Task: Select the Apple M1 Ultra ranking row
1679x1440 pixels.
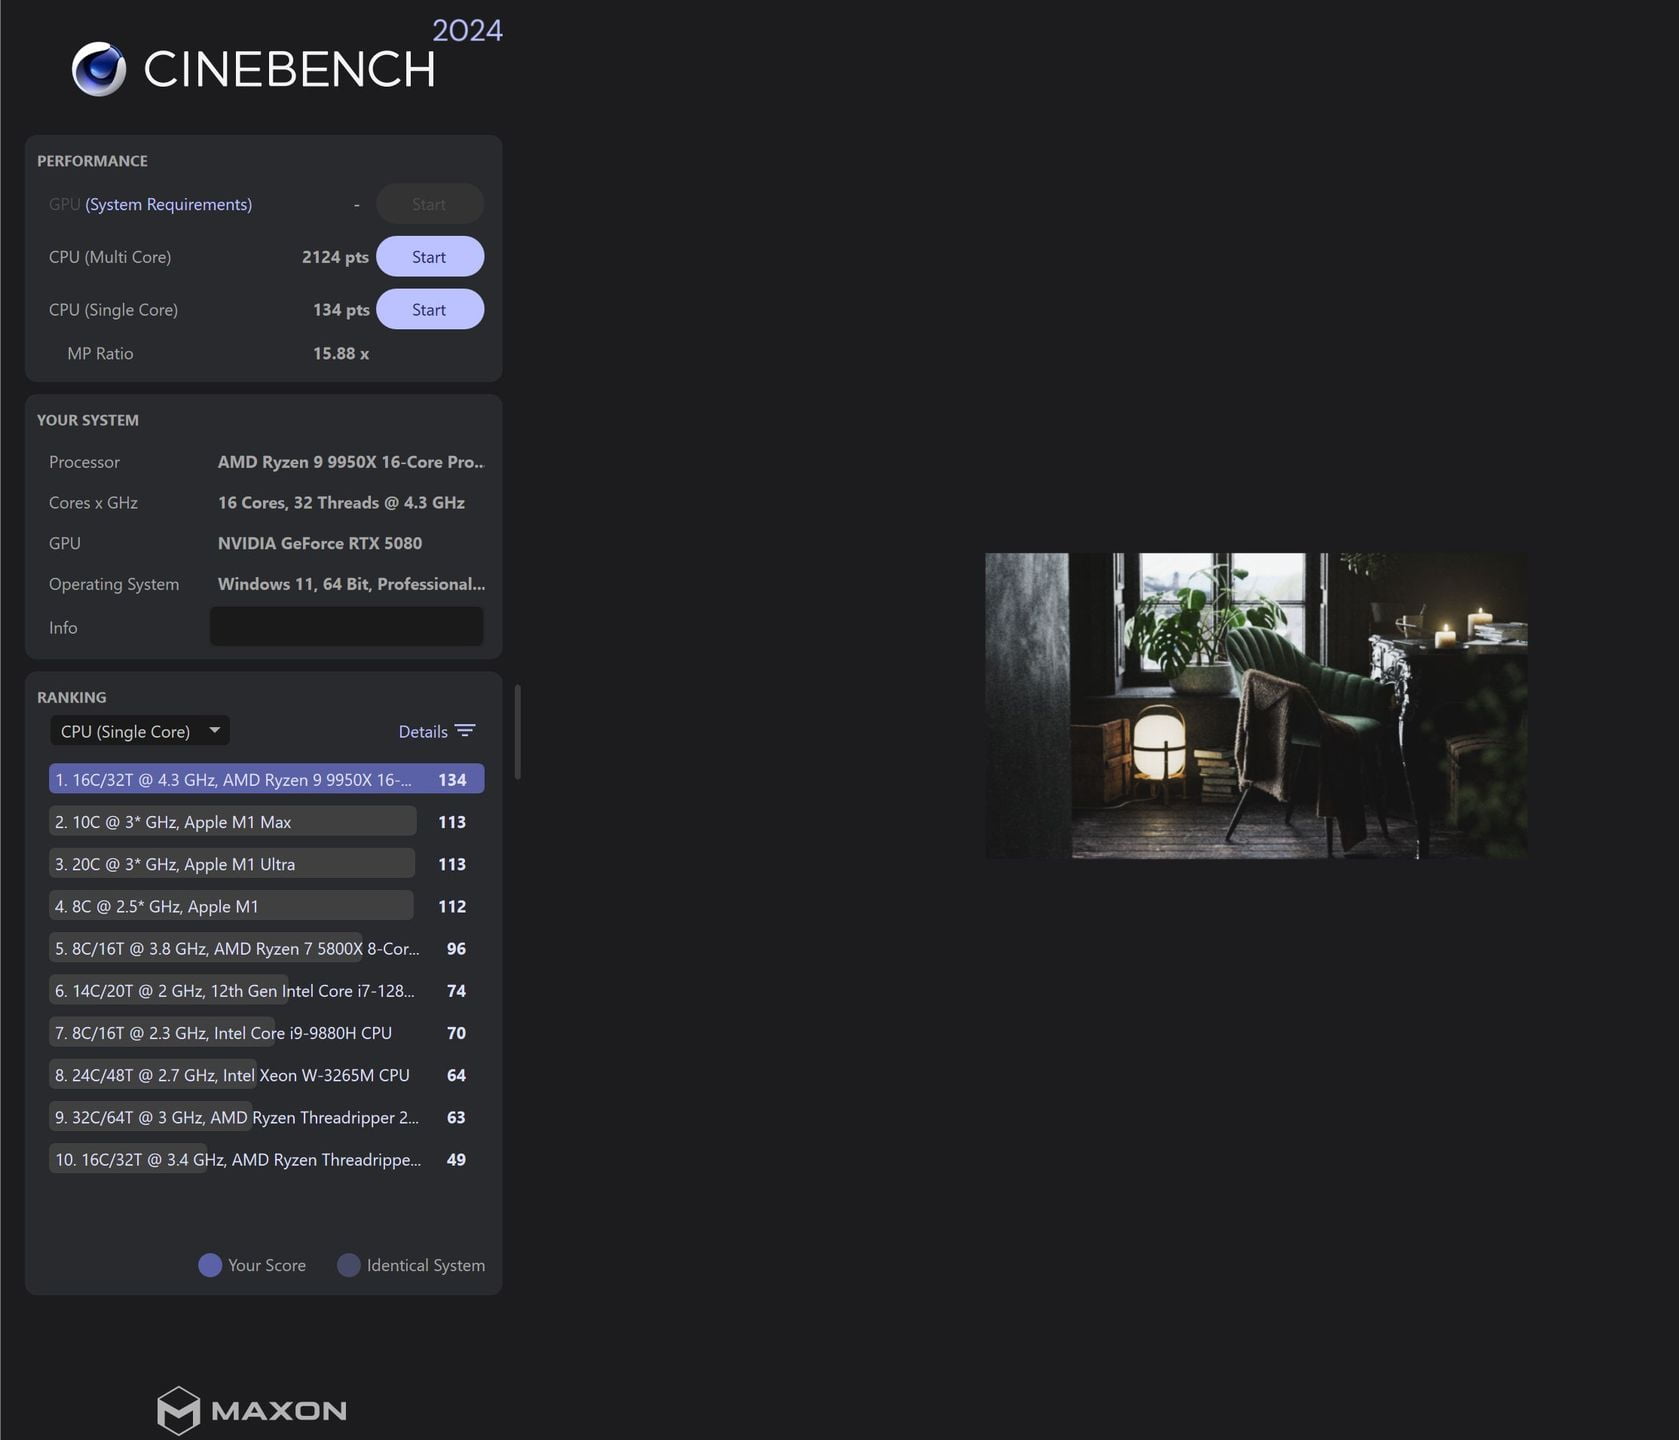Action: [x=266, y=864]
